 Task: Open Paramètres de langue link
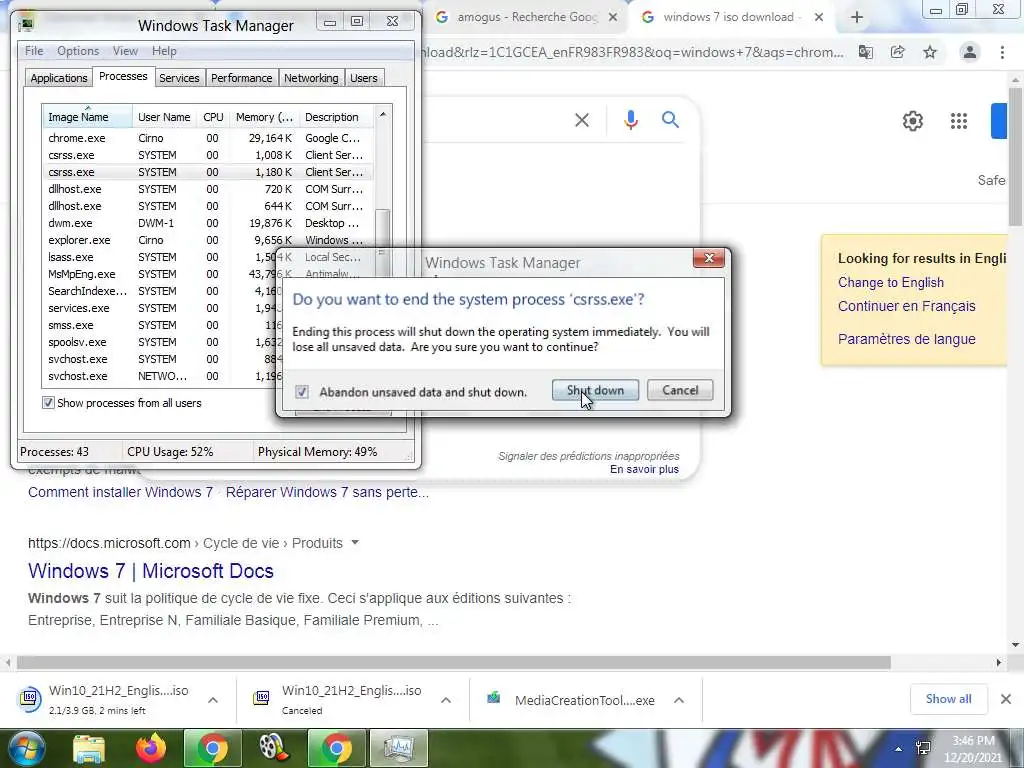906,339
